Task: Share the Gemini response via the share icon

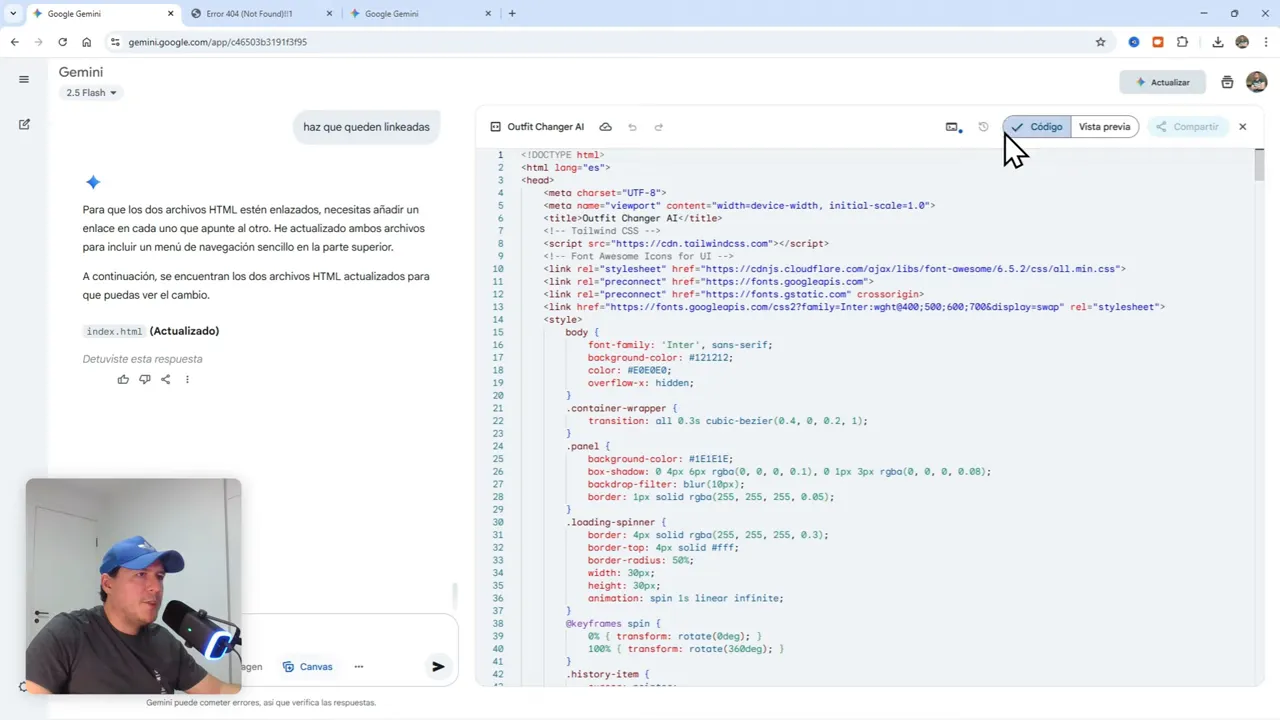Action: tap(166, 379)
